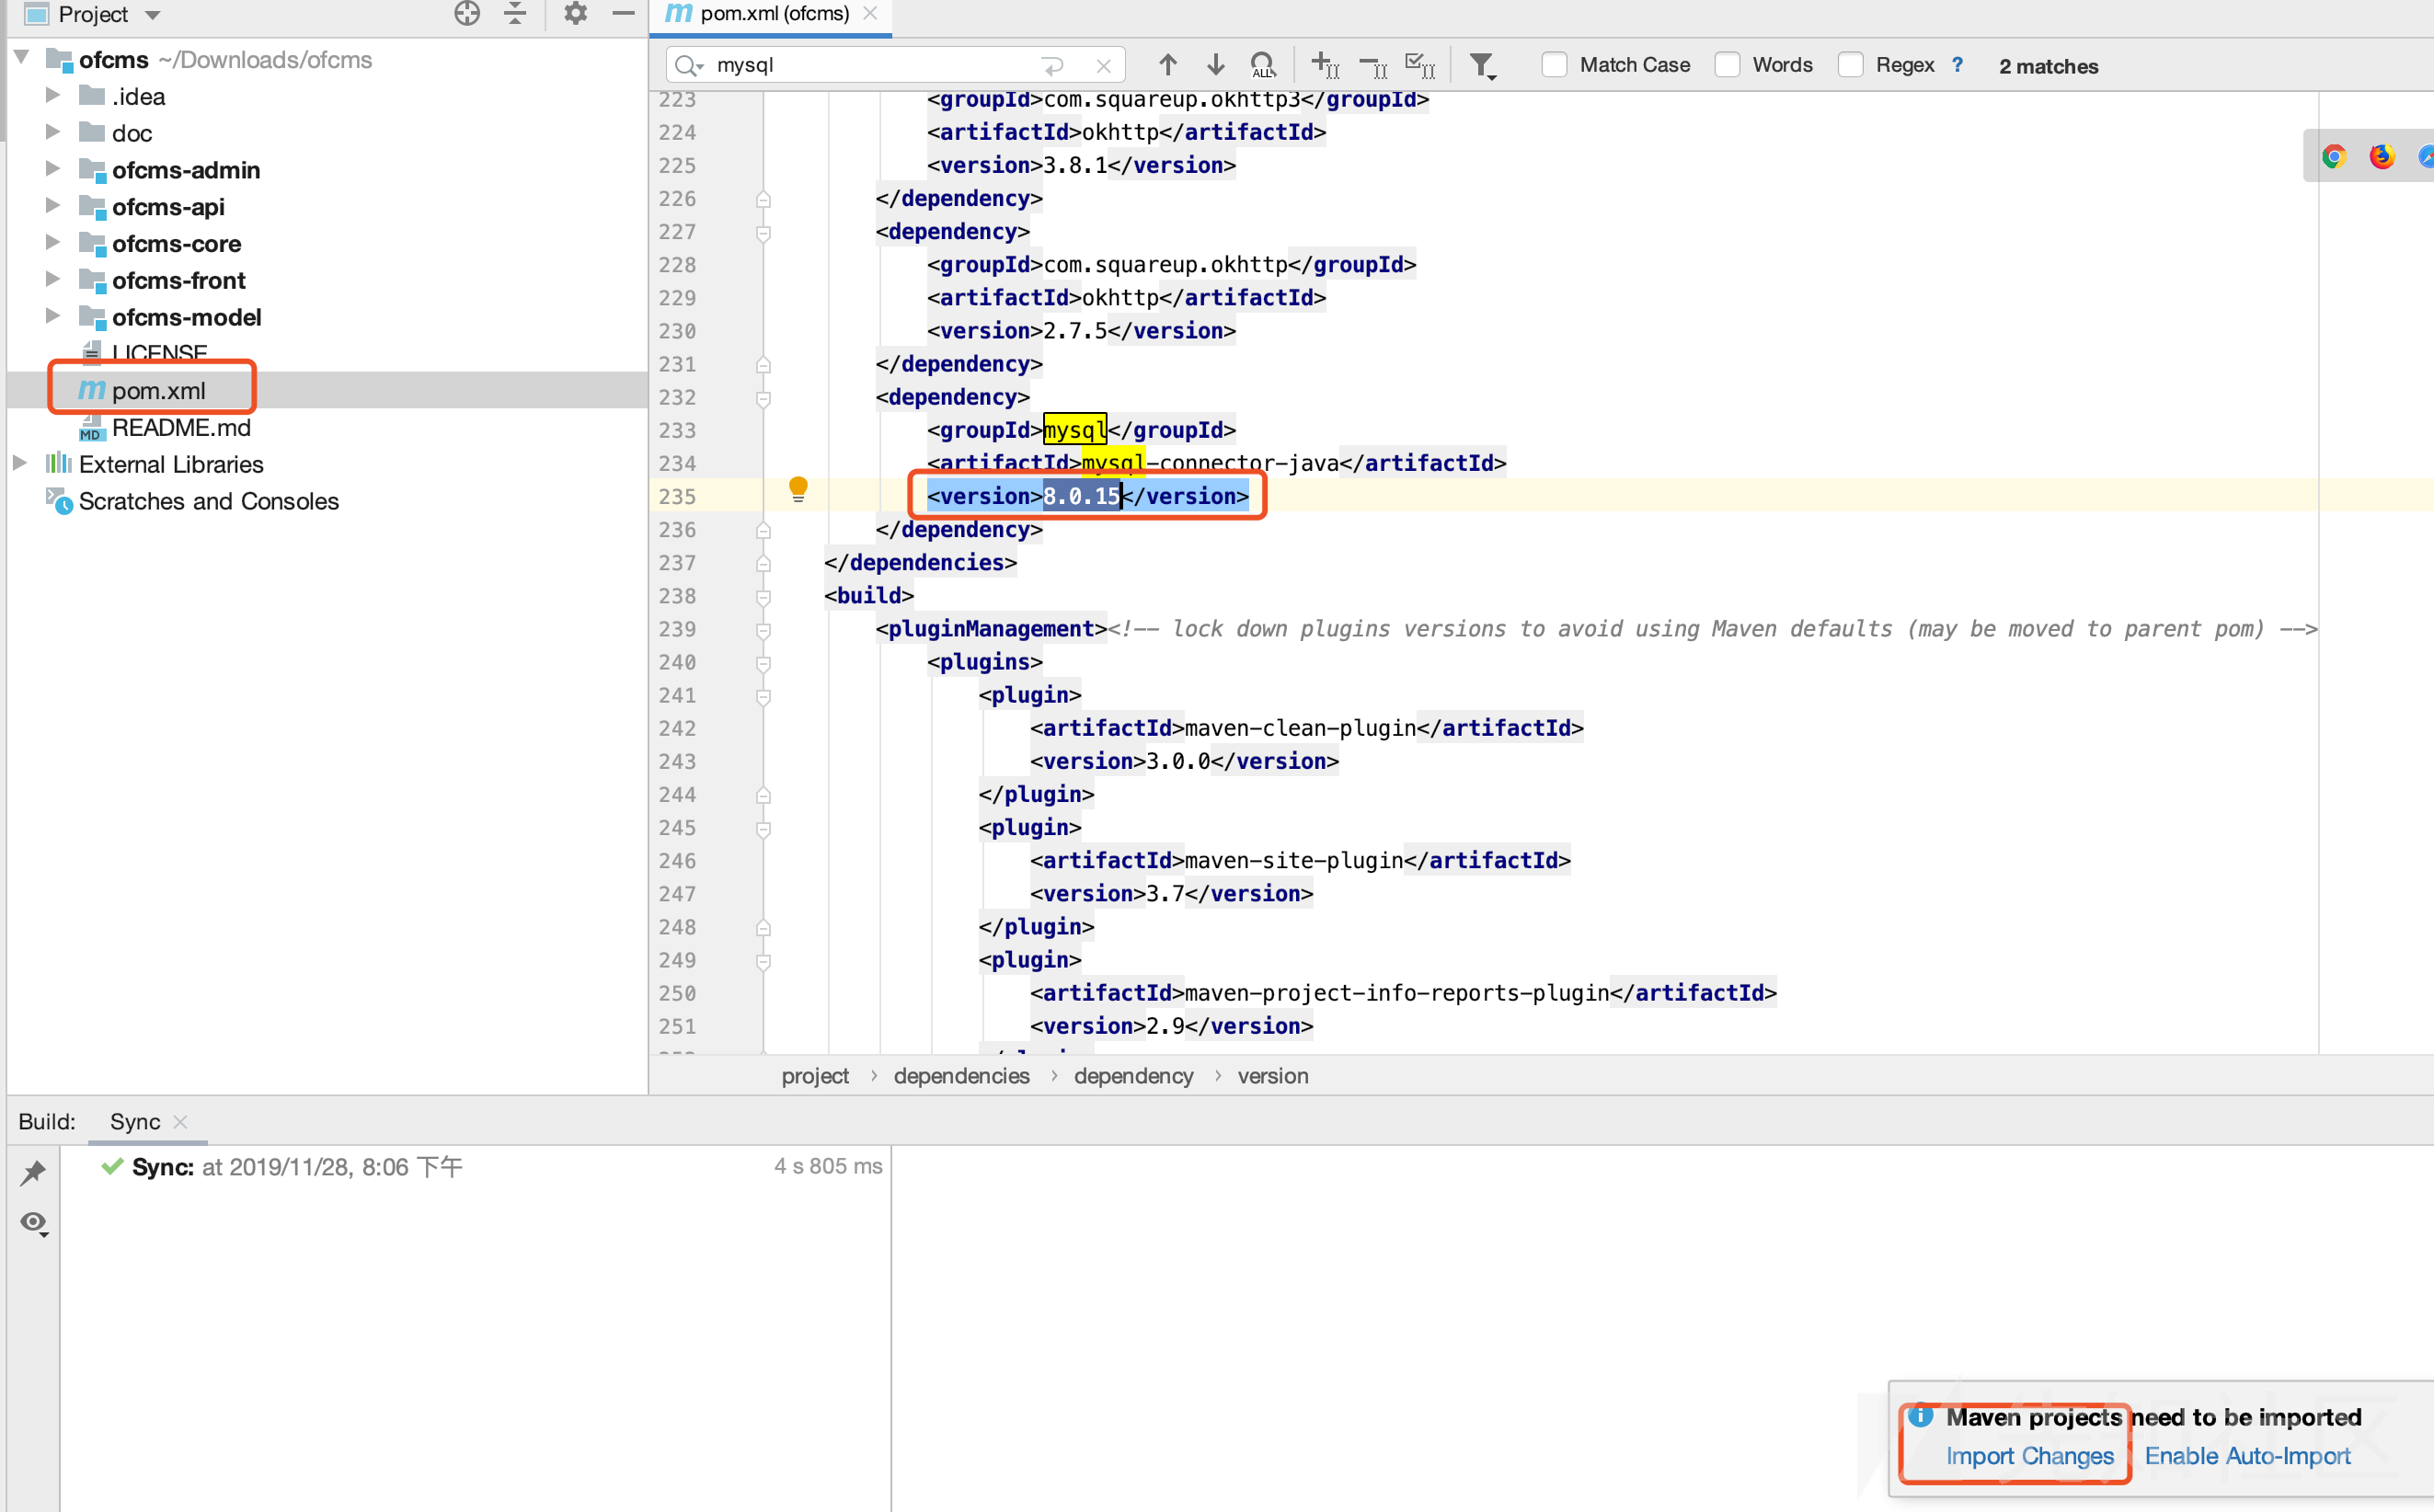The height and width of the screenshot is (1512, 2434).
Task: Expand the ofcms-admin module
Action: coord(52,168)
